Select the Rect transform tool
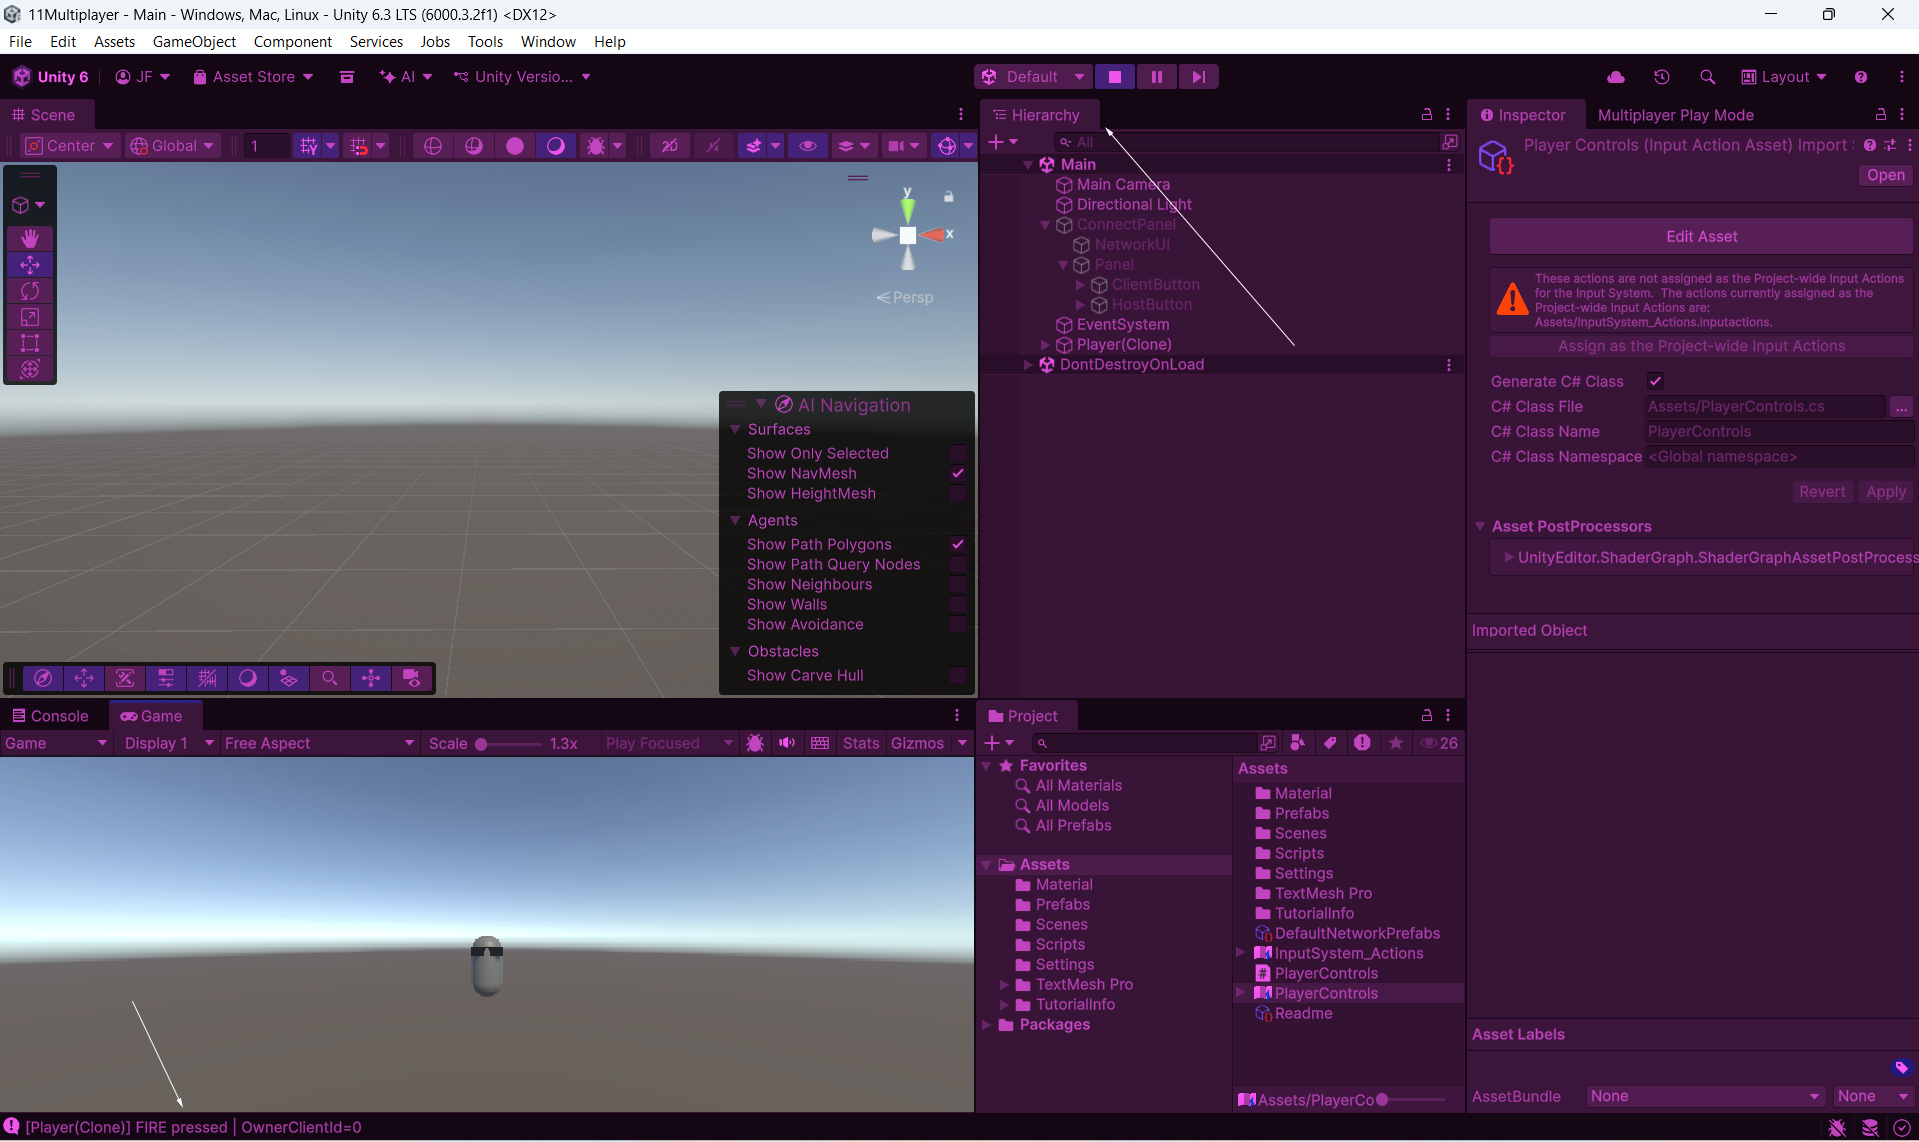The width and height of the screenshot is (1919, 1142). click(30, 343)
